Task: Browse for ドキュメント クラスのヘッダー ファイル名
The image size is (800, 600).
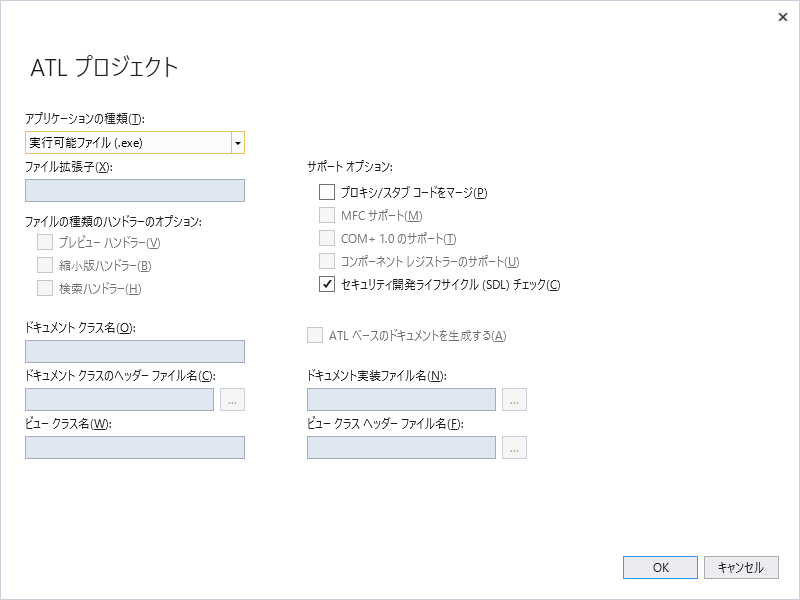Action: point(231,399)
